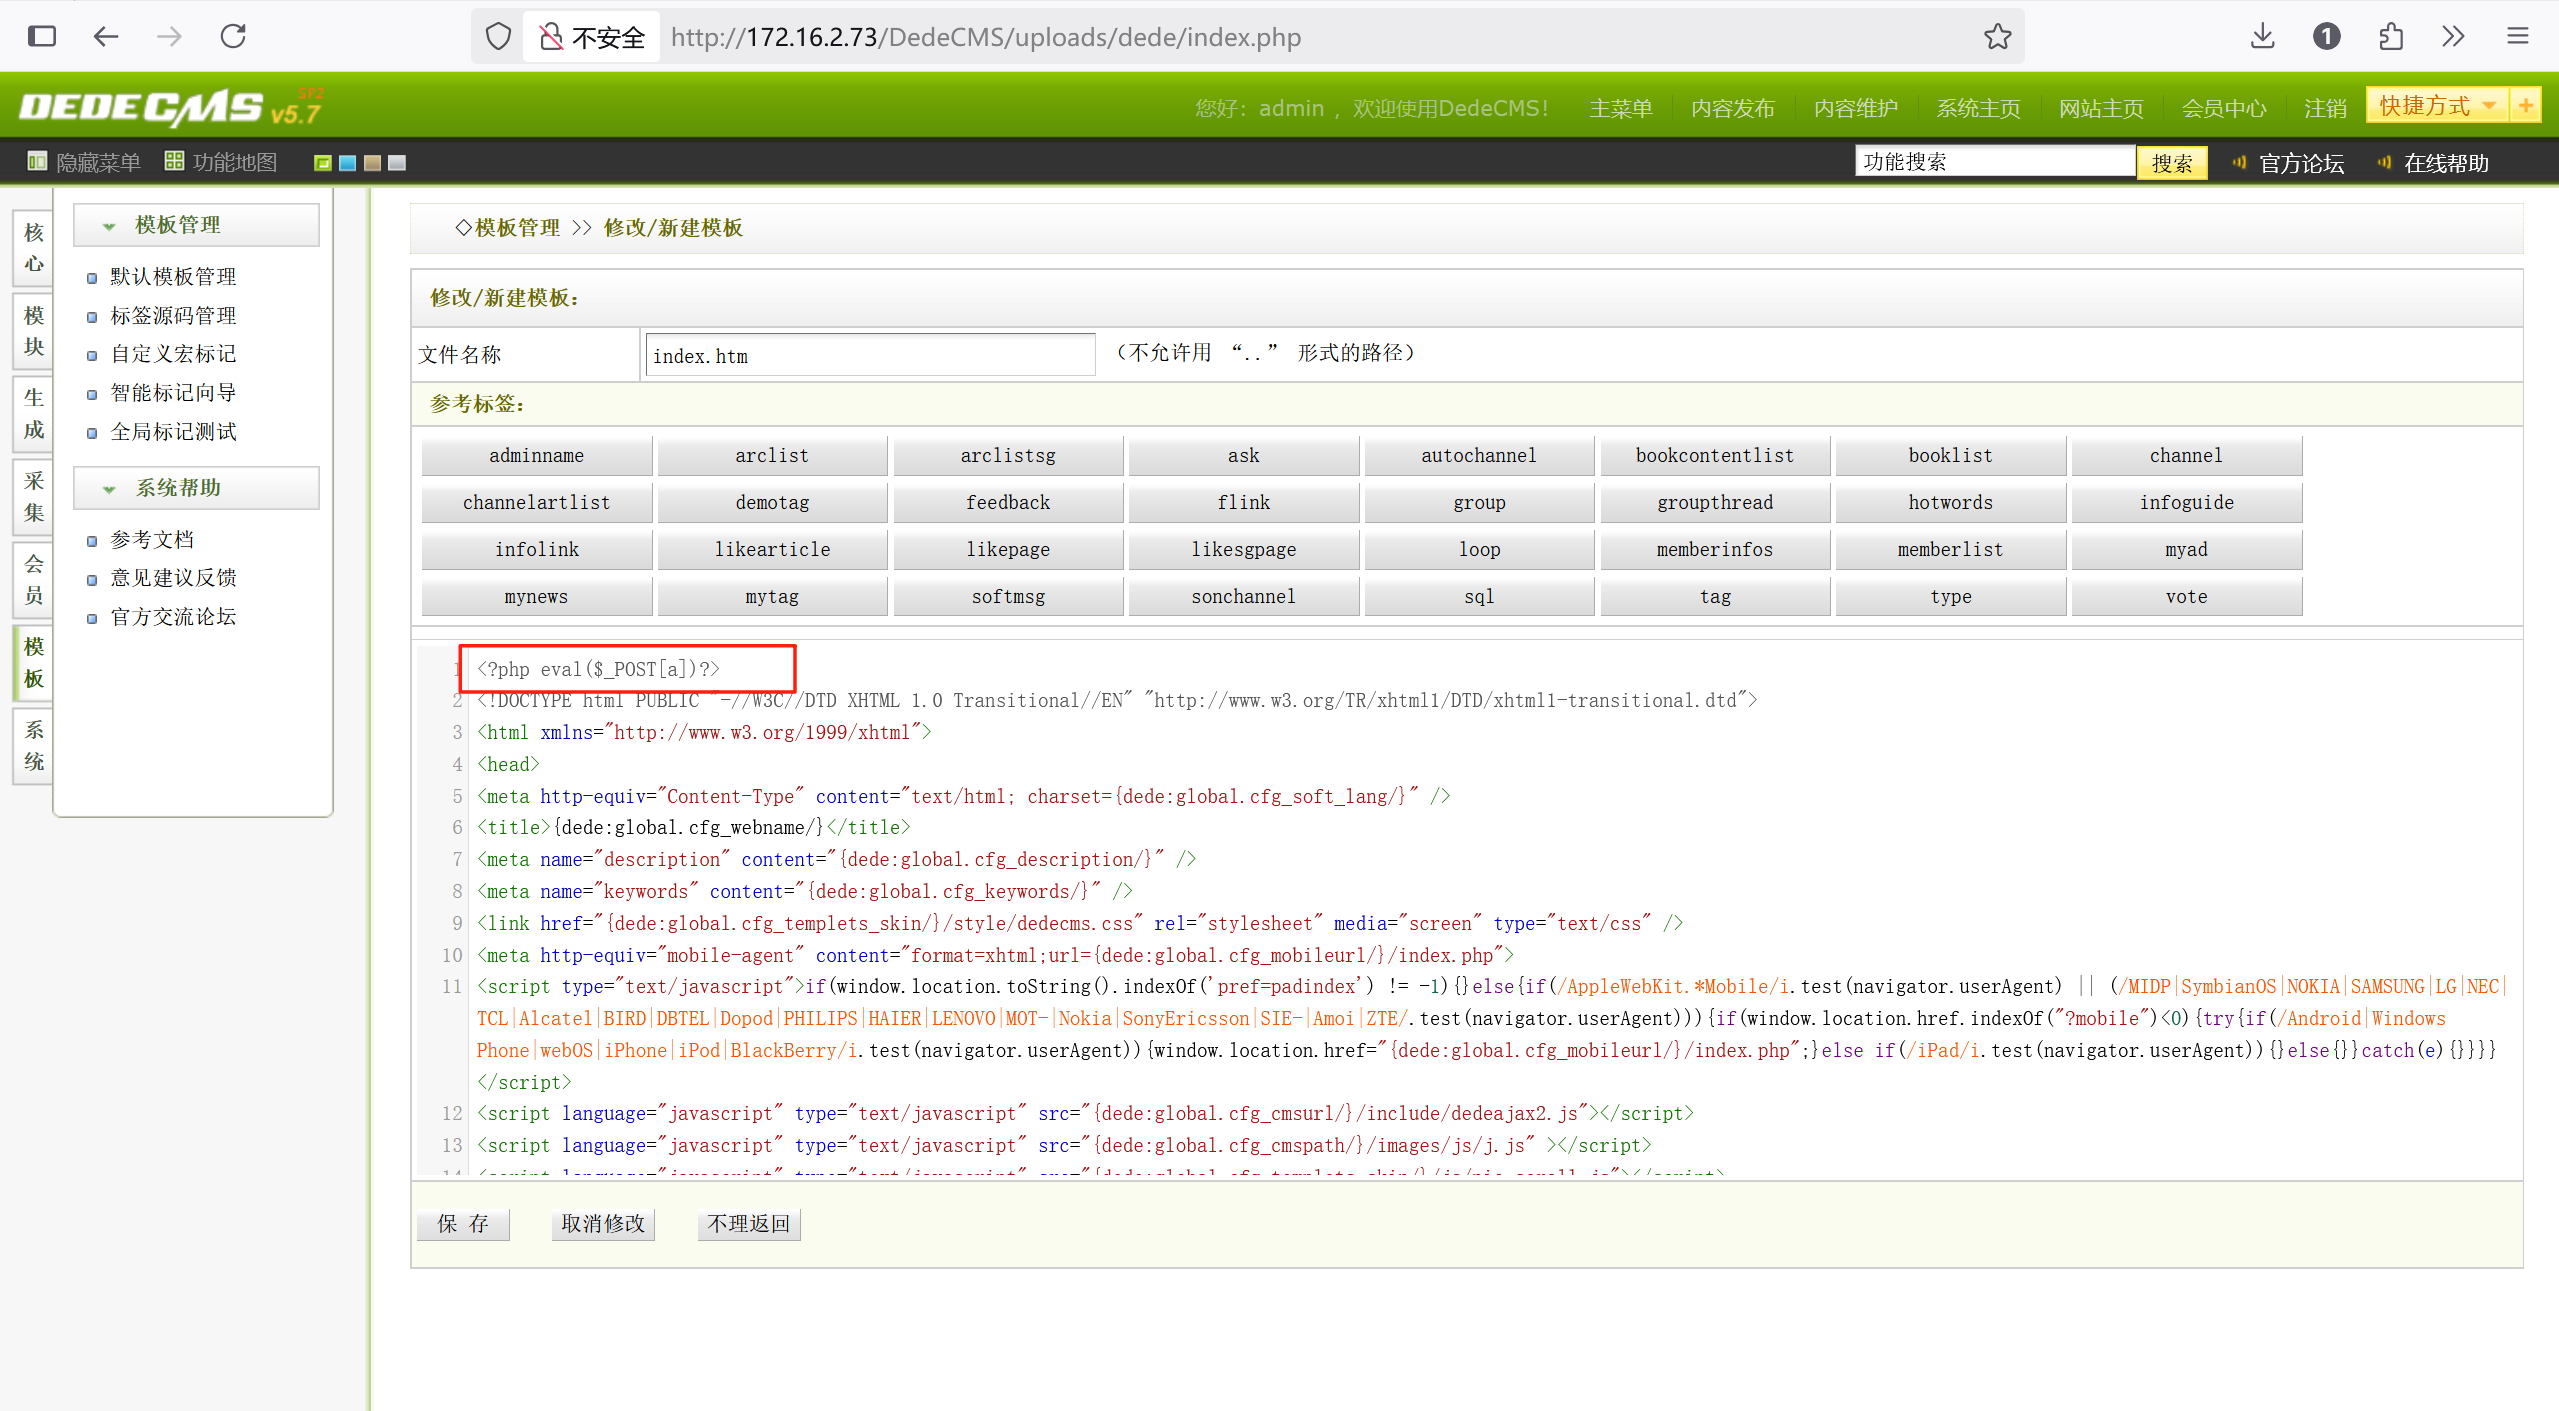
Task: Open the browser downloads icon
Action: (x=2262, y=37)
